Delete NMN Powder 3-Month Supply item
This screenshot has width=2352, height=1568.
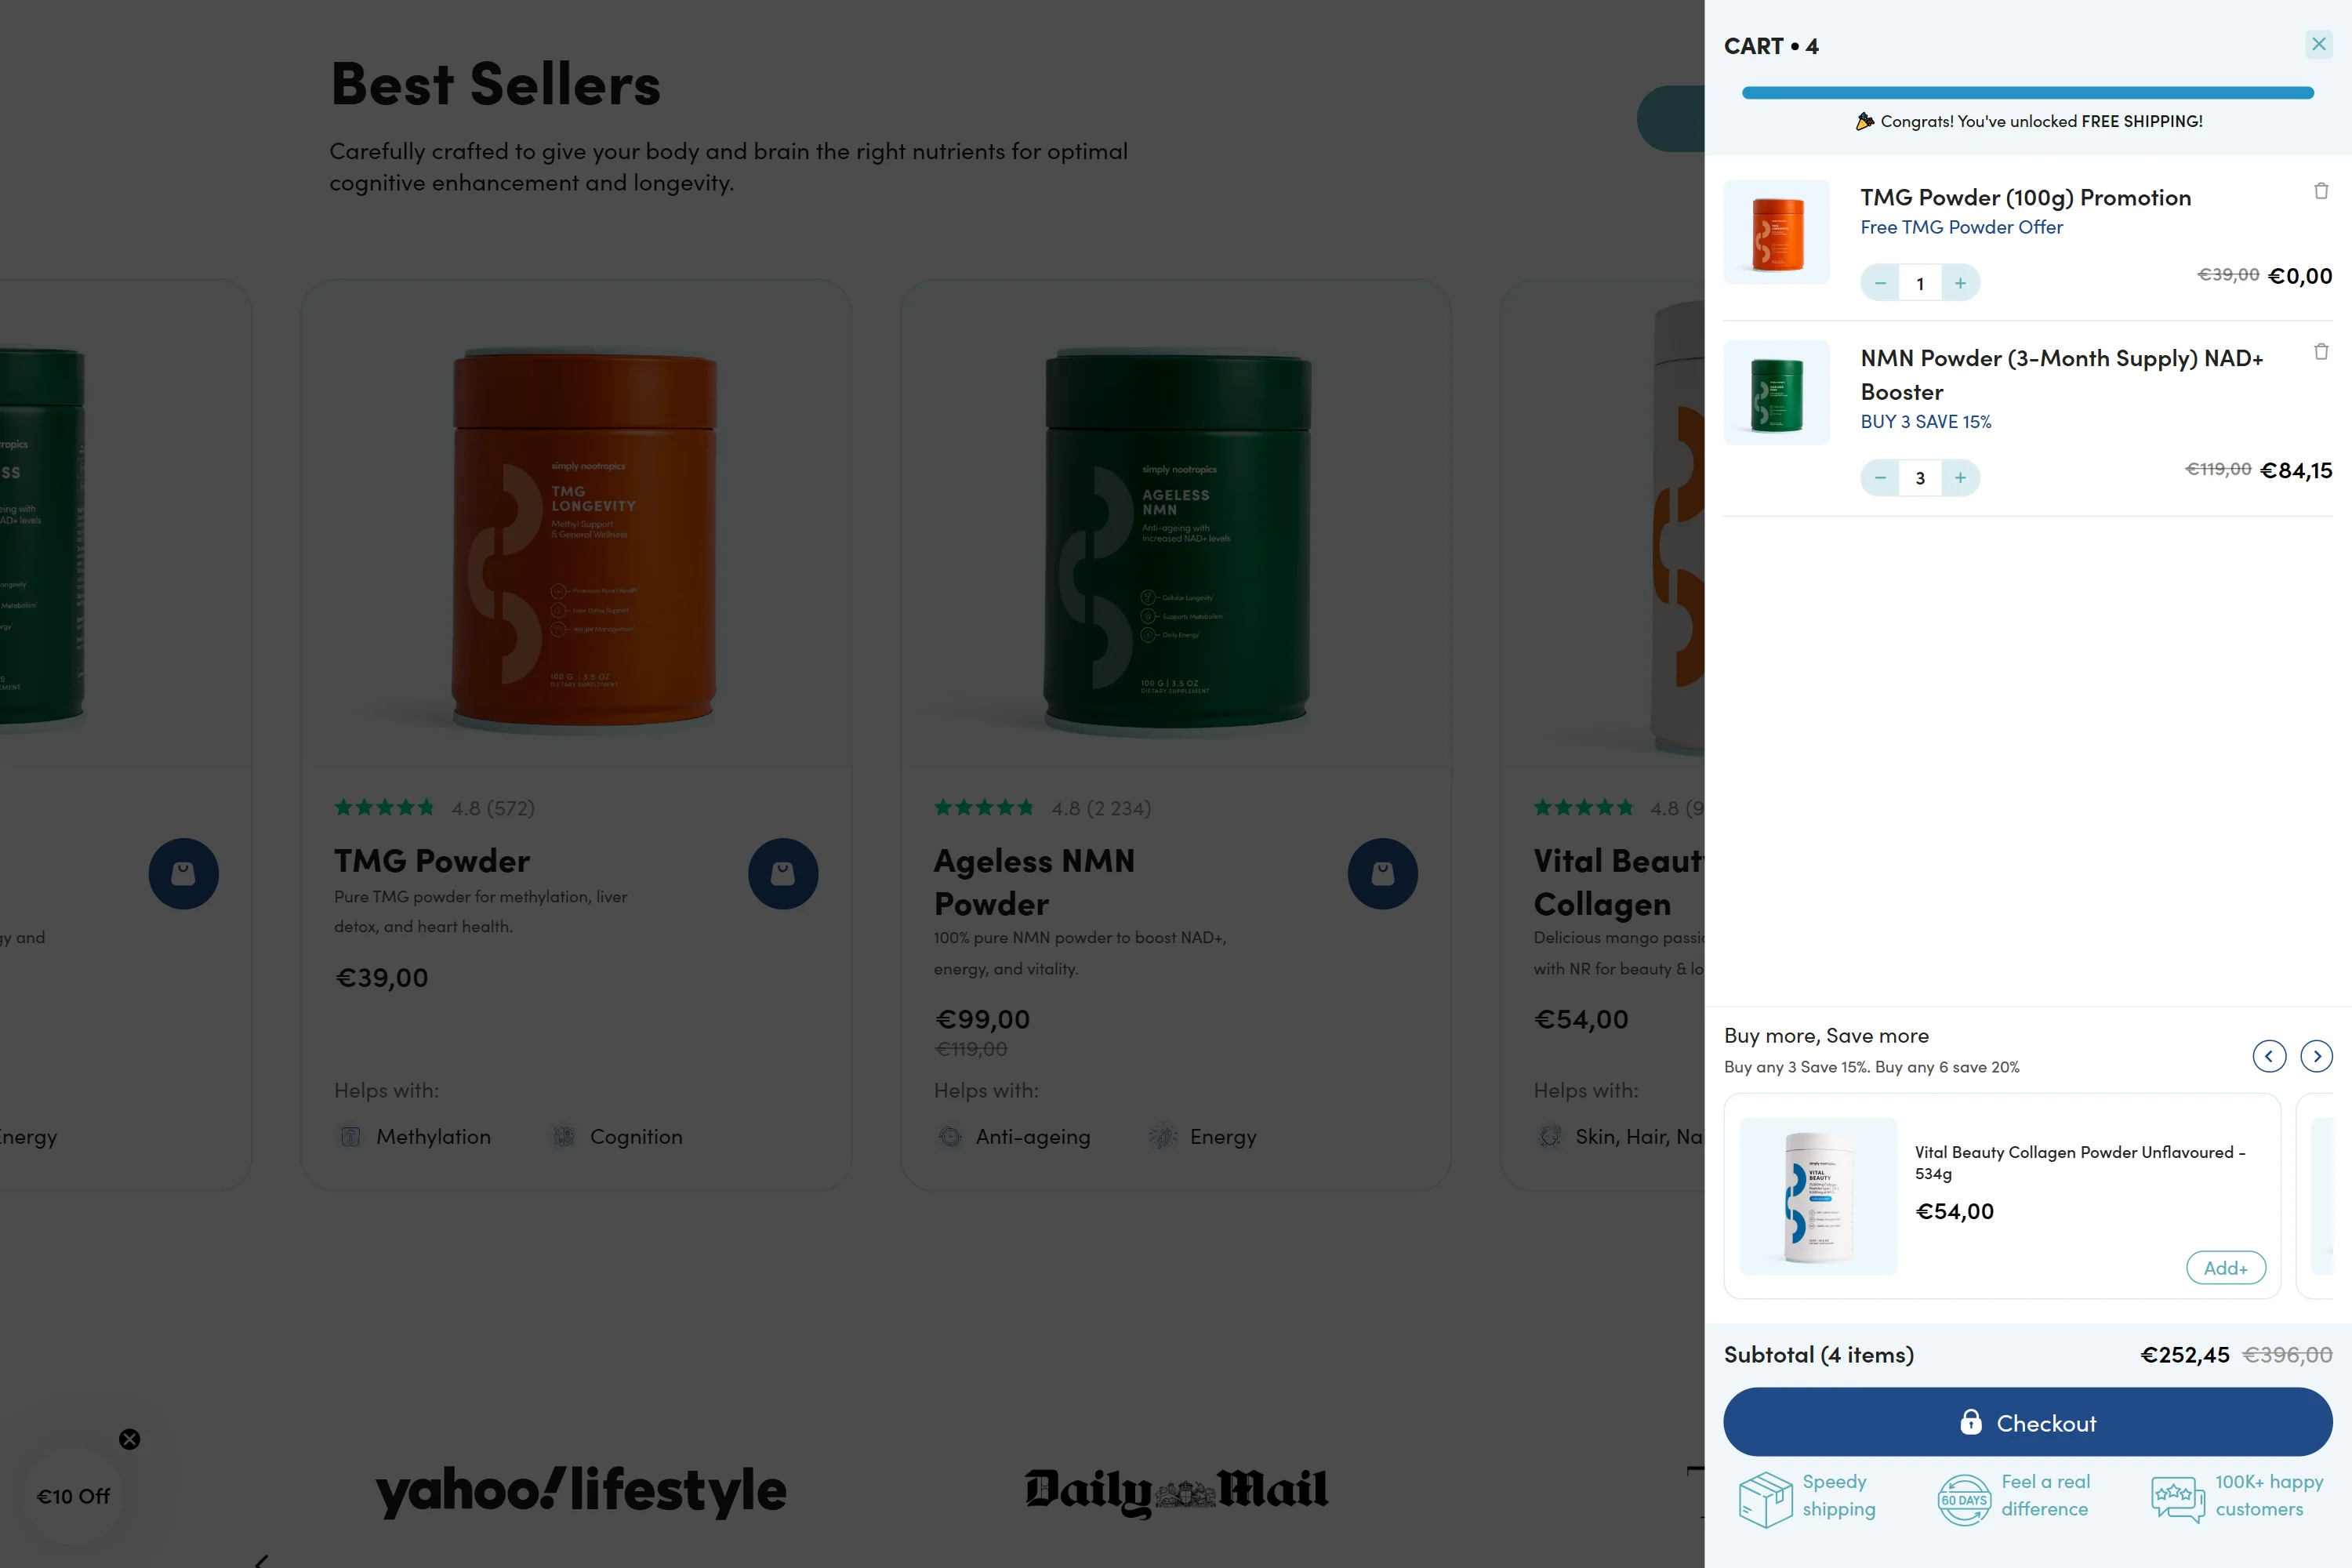click(x=2321, y=352)
